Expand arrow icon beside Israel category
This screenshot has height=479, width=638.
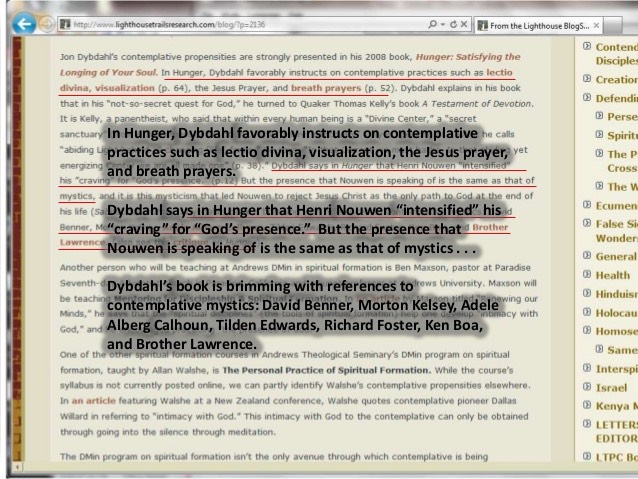(x=587, y=387)
